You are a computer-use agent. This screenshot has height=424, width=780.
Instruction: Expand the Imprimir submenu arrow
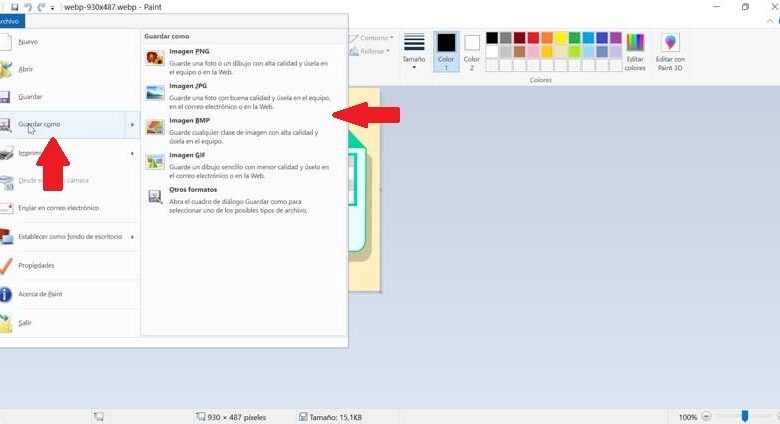(x=132, y=153)
